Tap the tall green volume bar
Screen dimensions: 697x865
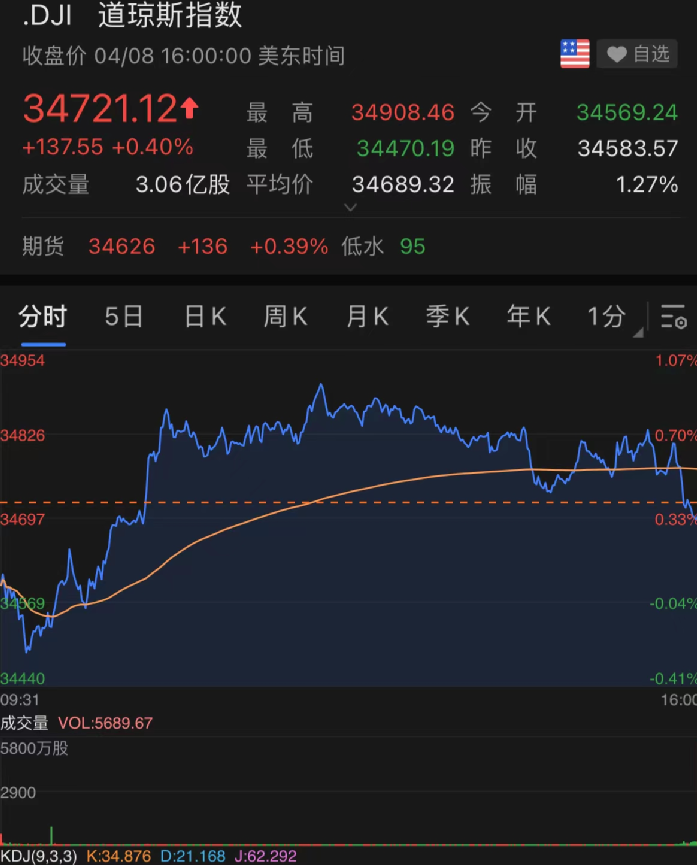point(52,835)
